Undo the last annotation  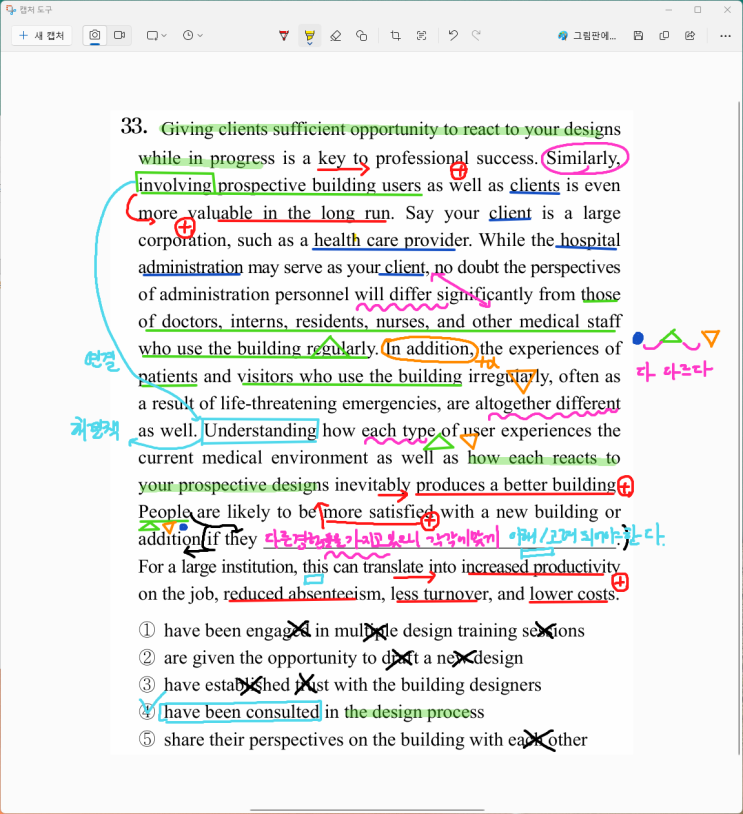point(453,35)
